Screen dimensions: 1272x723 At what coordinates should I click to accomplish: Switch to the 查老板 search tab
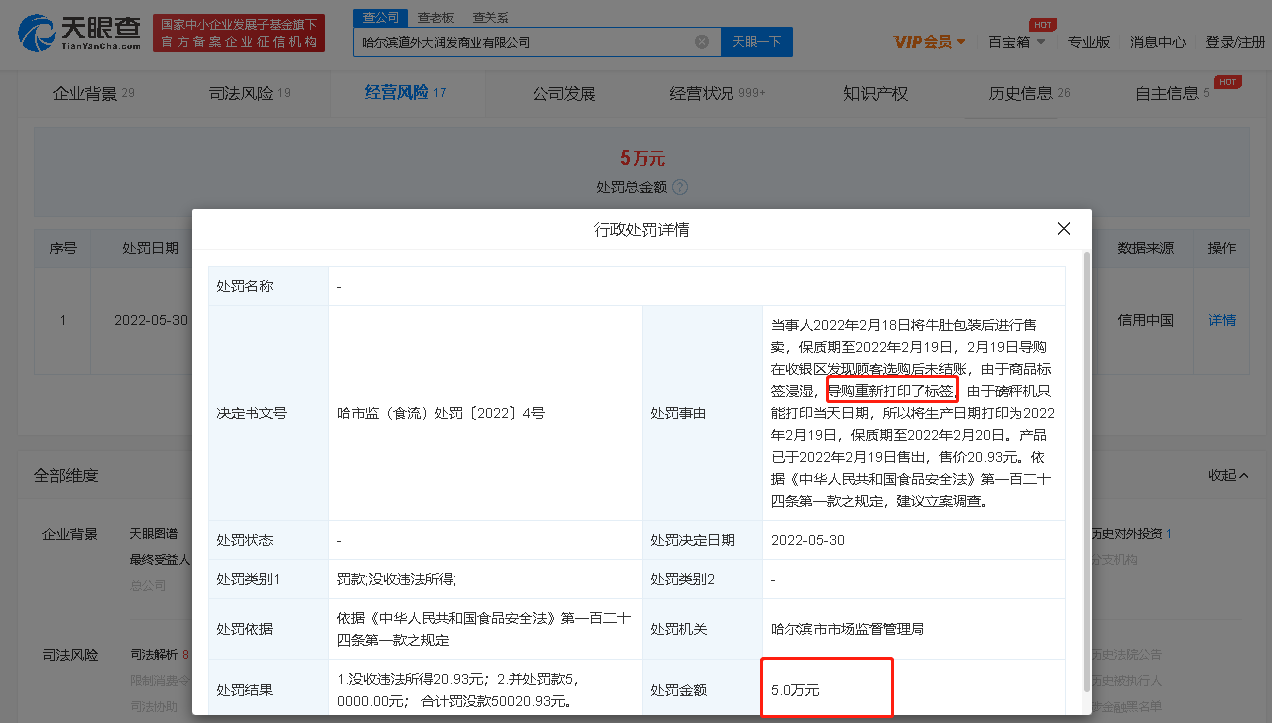[435, 17]
